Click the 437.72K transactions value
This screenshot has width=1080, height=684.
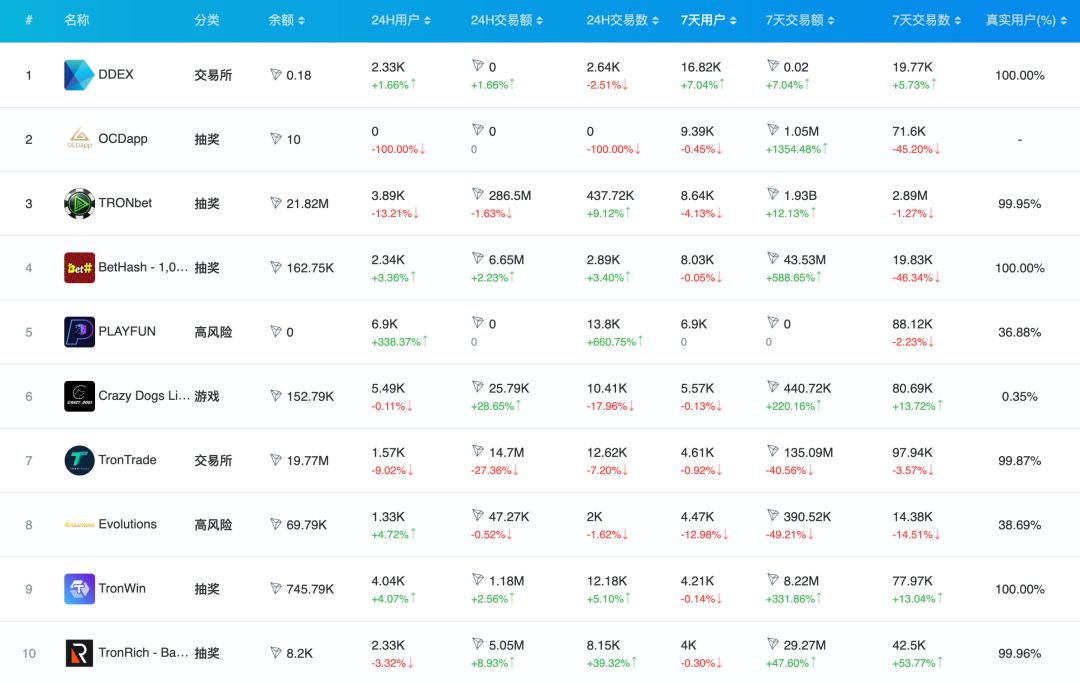tap(610, 196)
